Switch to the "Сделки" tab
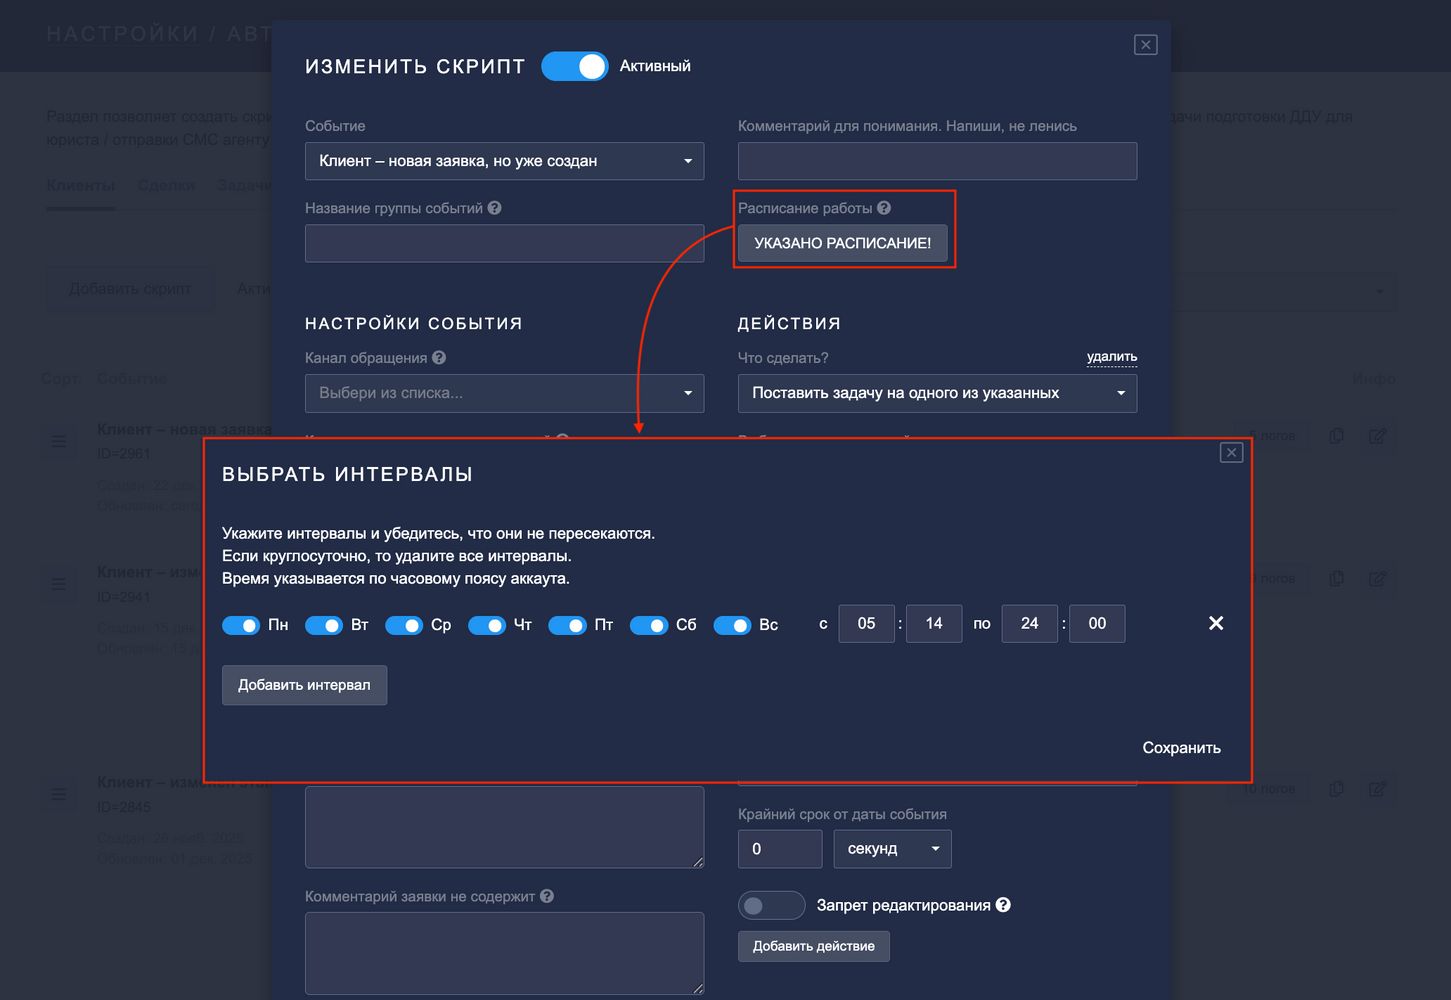 pyautogui.click(x=166, y=185)
